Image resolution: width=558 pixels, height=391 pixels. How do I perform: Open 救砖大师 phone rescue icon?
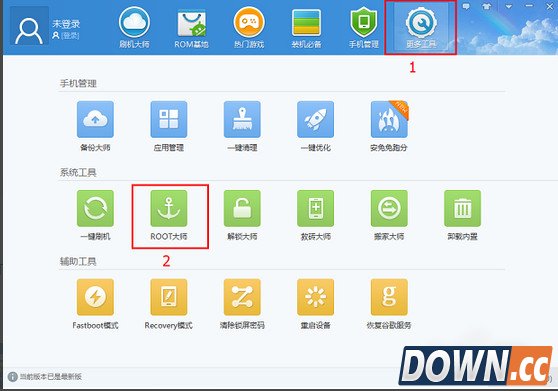pyautogui.click(x=316, y=208)
